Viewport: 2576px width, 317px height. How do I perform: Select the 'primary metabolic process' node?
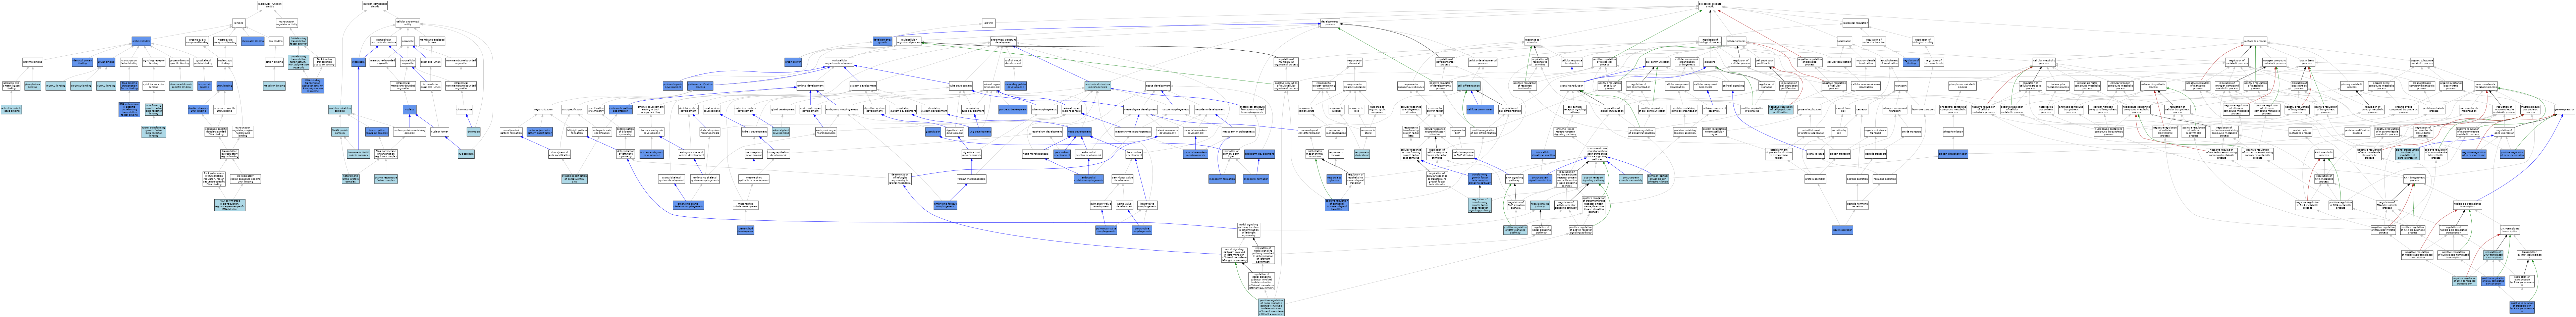2352,86
